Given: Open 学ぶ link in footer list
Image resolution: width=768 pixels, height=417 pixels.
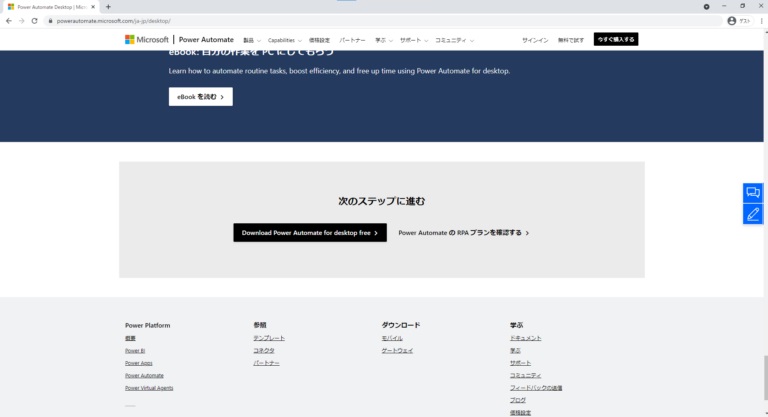Looking at the screenshot, I should (515, 351).
